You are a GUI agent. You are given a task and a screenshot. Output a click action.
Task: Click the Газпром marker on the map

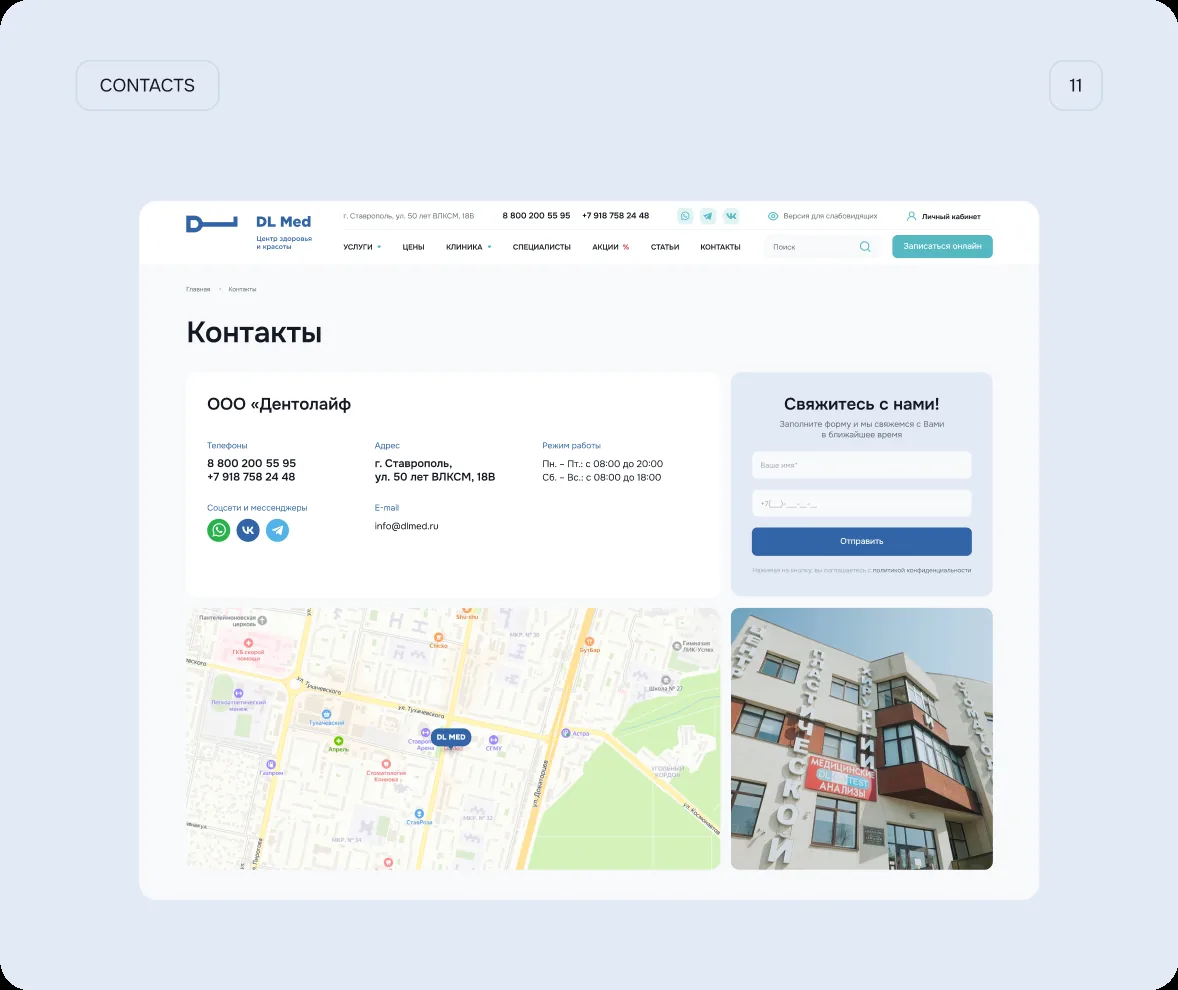click(x=271, y=764)
